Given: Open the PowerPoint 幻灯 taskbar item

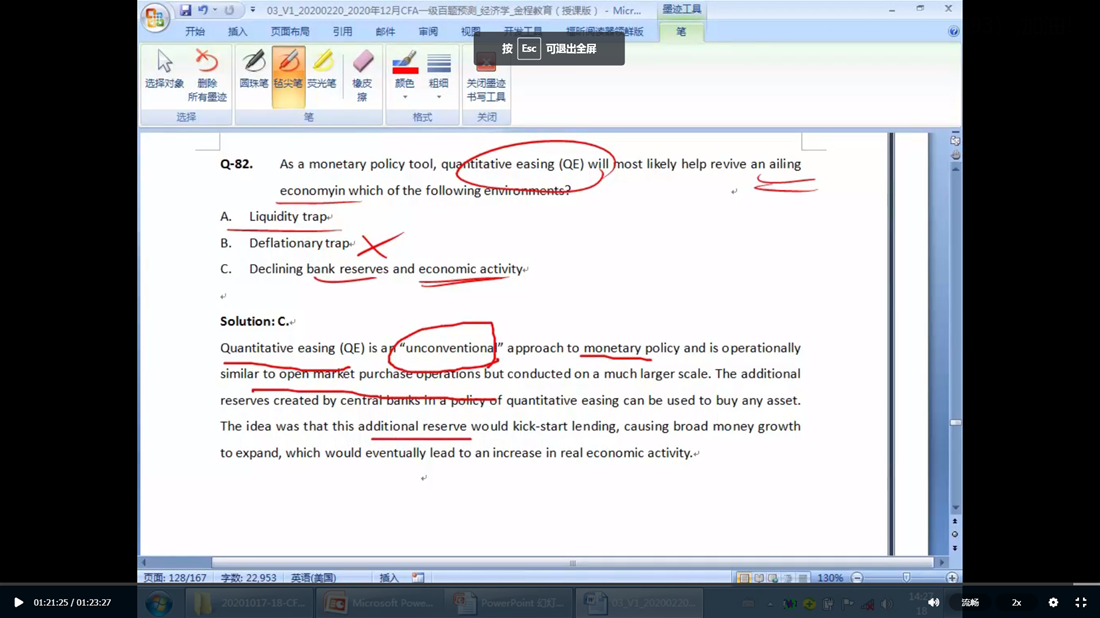Looking at the screenshot, I should 509,603.
